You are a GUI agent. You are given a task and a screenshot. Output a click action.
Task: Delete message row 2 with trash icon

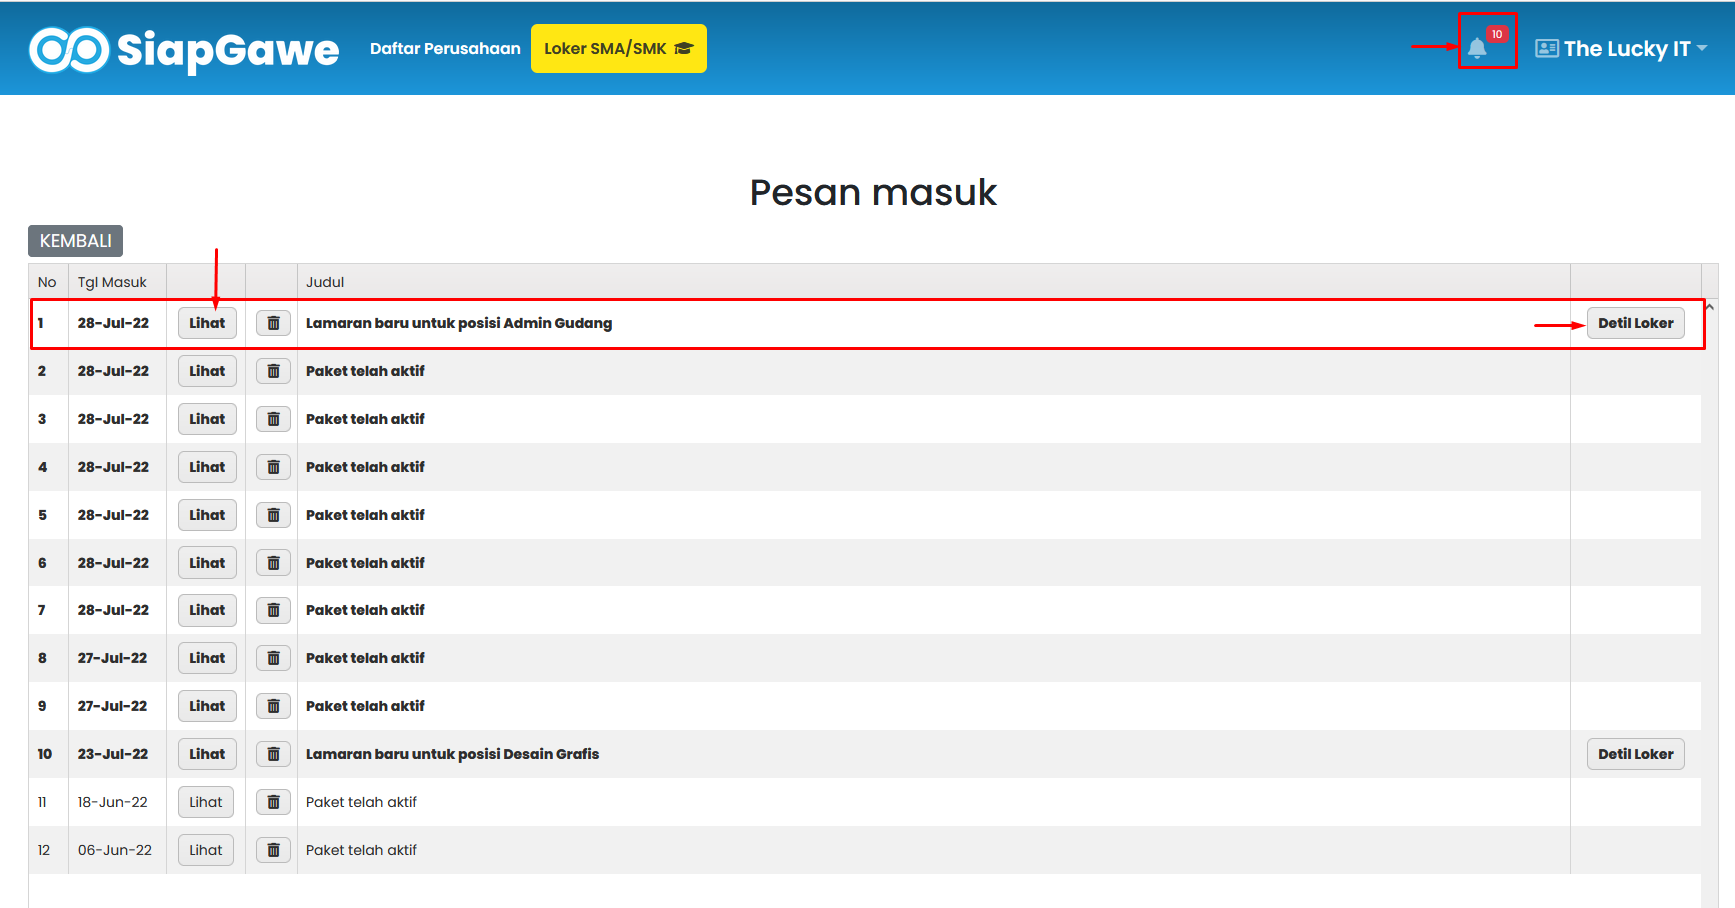point(273,371)
